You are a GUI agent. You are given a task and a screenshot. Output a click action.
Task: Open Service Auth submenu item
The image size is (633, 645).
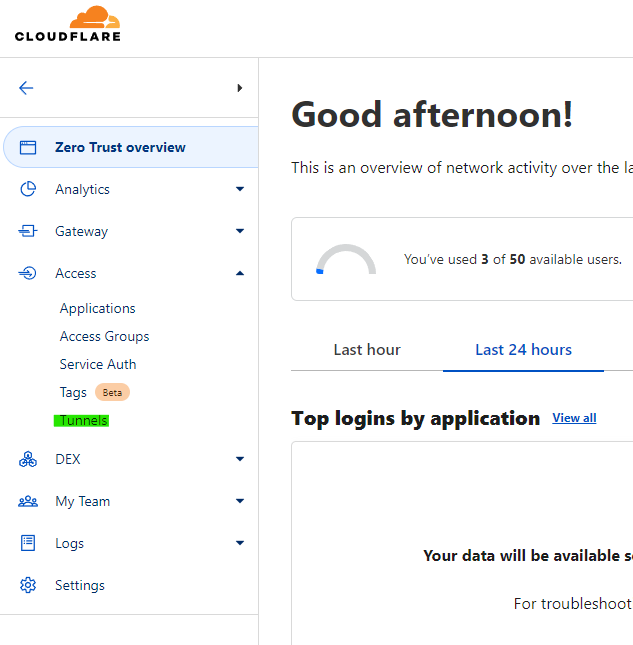click(x=98, y=364)
